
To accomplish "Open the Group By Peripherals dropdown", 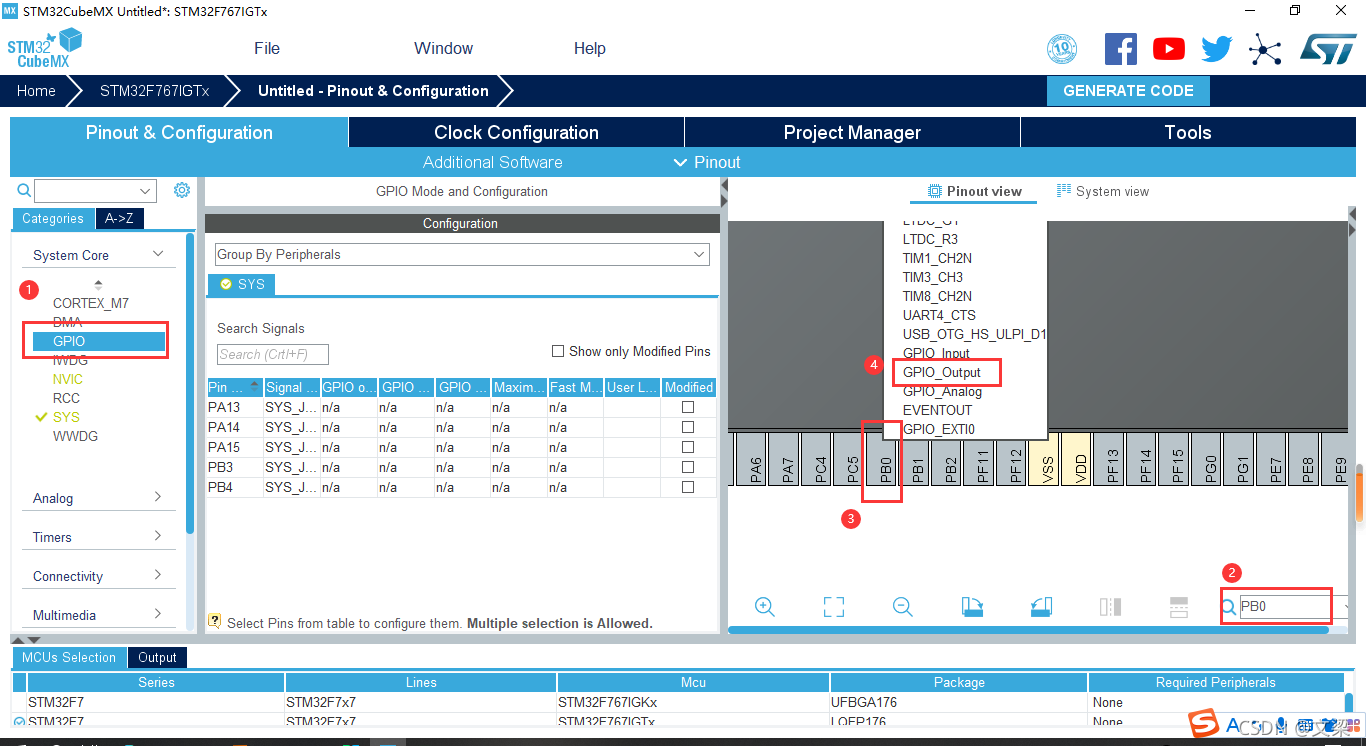I will pos(462,254).
